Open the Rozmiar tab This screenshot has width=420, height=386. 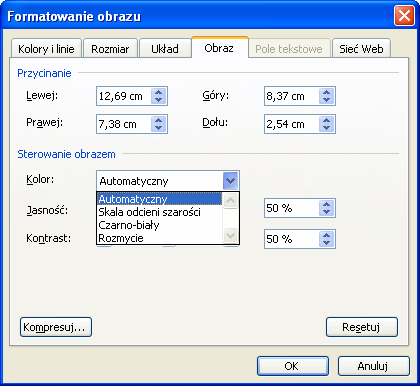[110, 49]
